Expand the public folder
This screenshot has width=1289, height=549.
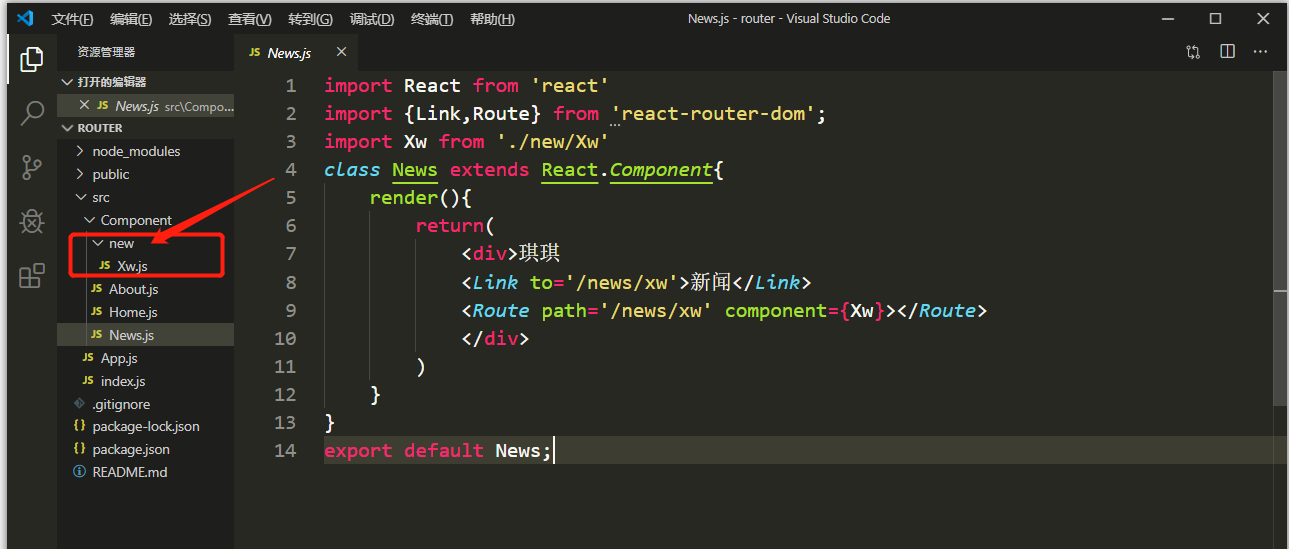(x=146, y=174)
